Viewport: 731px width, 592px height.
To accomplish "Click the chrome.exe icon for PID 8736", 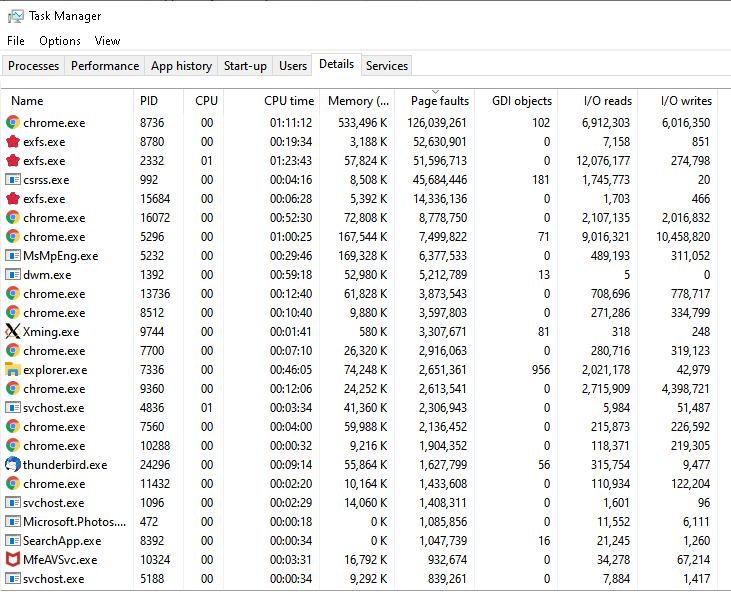I will pos(13,123).
